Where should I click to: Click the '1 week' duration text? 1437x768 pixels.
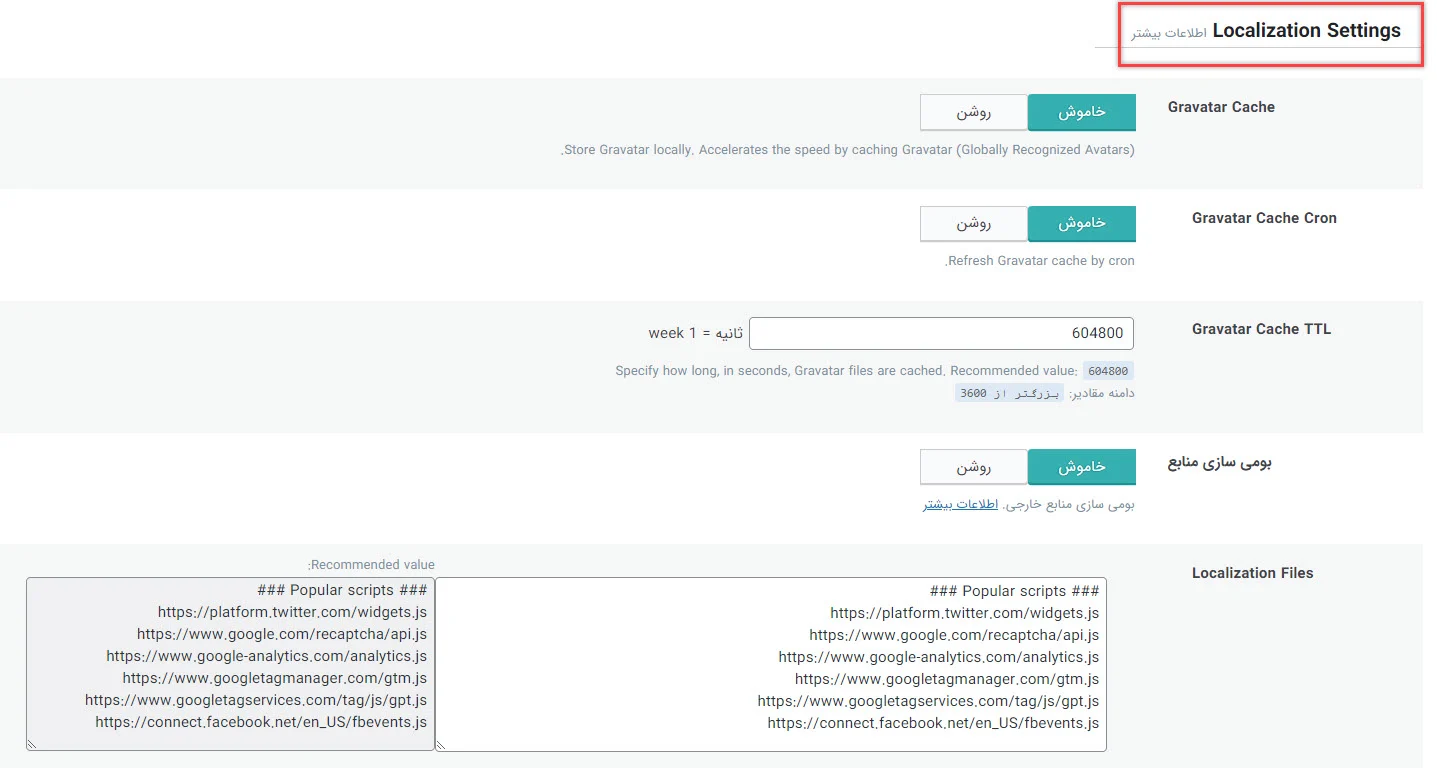tap(673, 333)
